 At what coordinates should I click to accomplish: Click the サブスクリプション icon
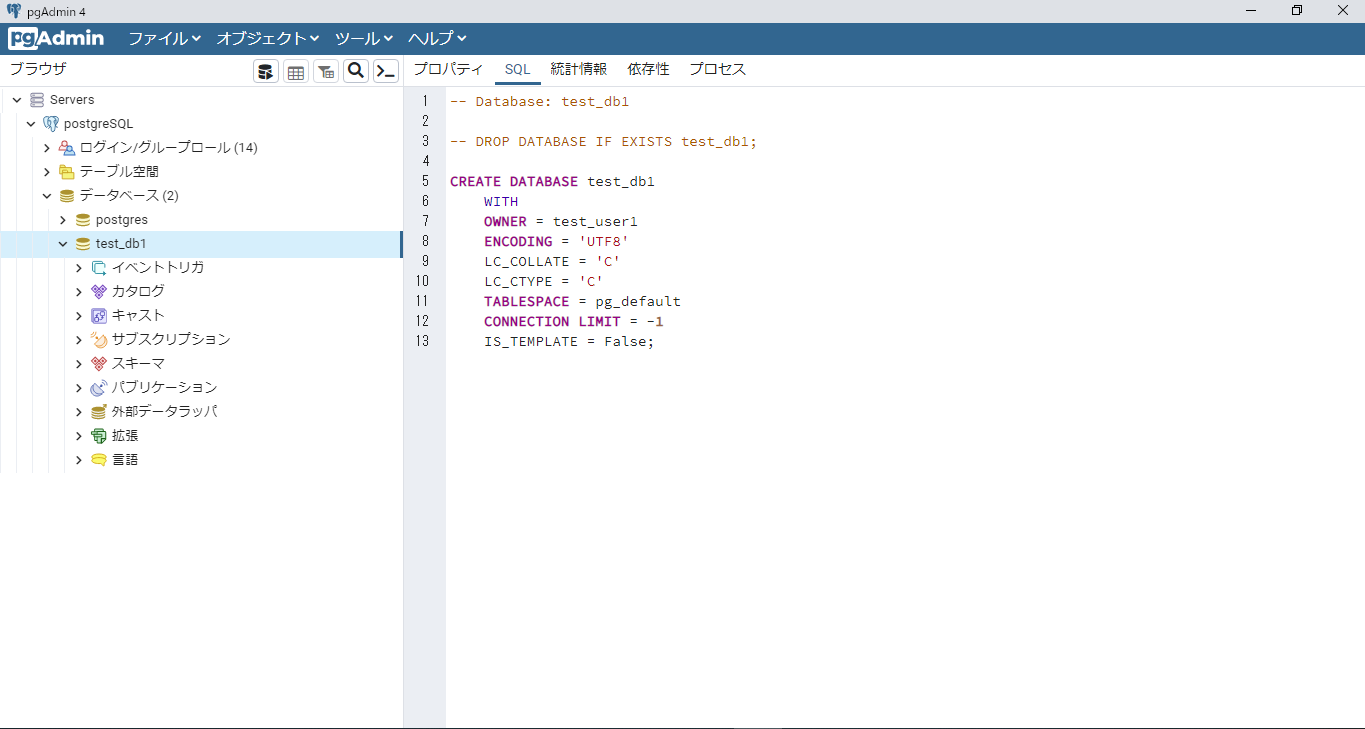point(99,340)
